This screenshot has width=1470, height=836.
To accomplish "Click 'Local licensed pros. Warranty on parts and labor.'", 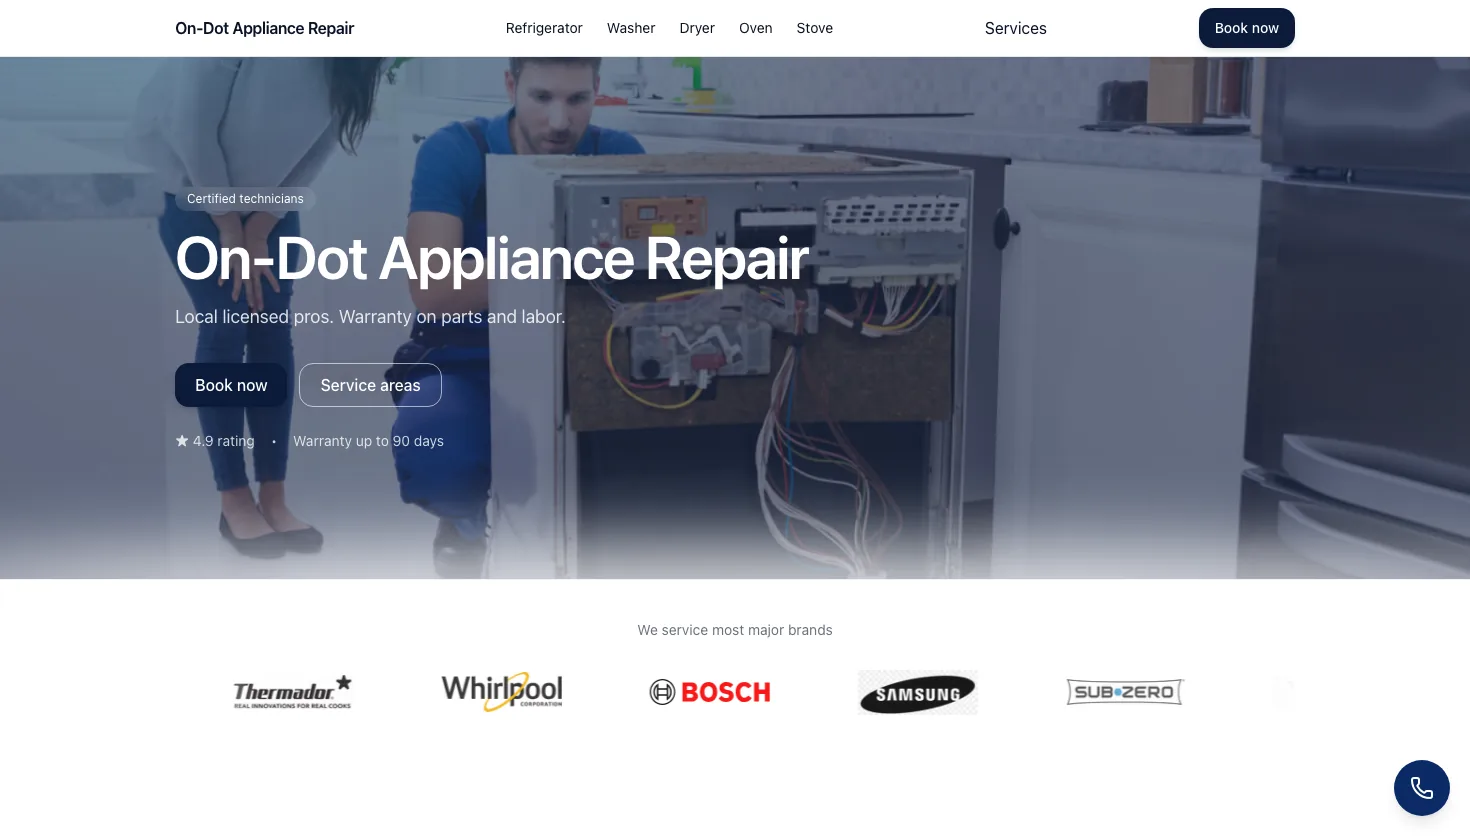I will [370, 317].
